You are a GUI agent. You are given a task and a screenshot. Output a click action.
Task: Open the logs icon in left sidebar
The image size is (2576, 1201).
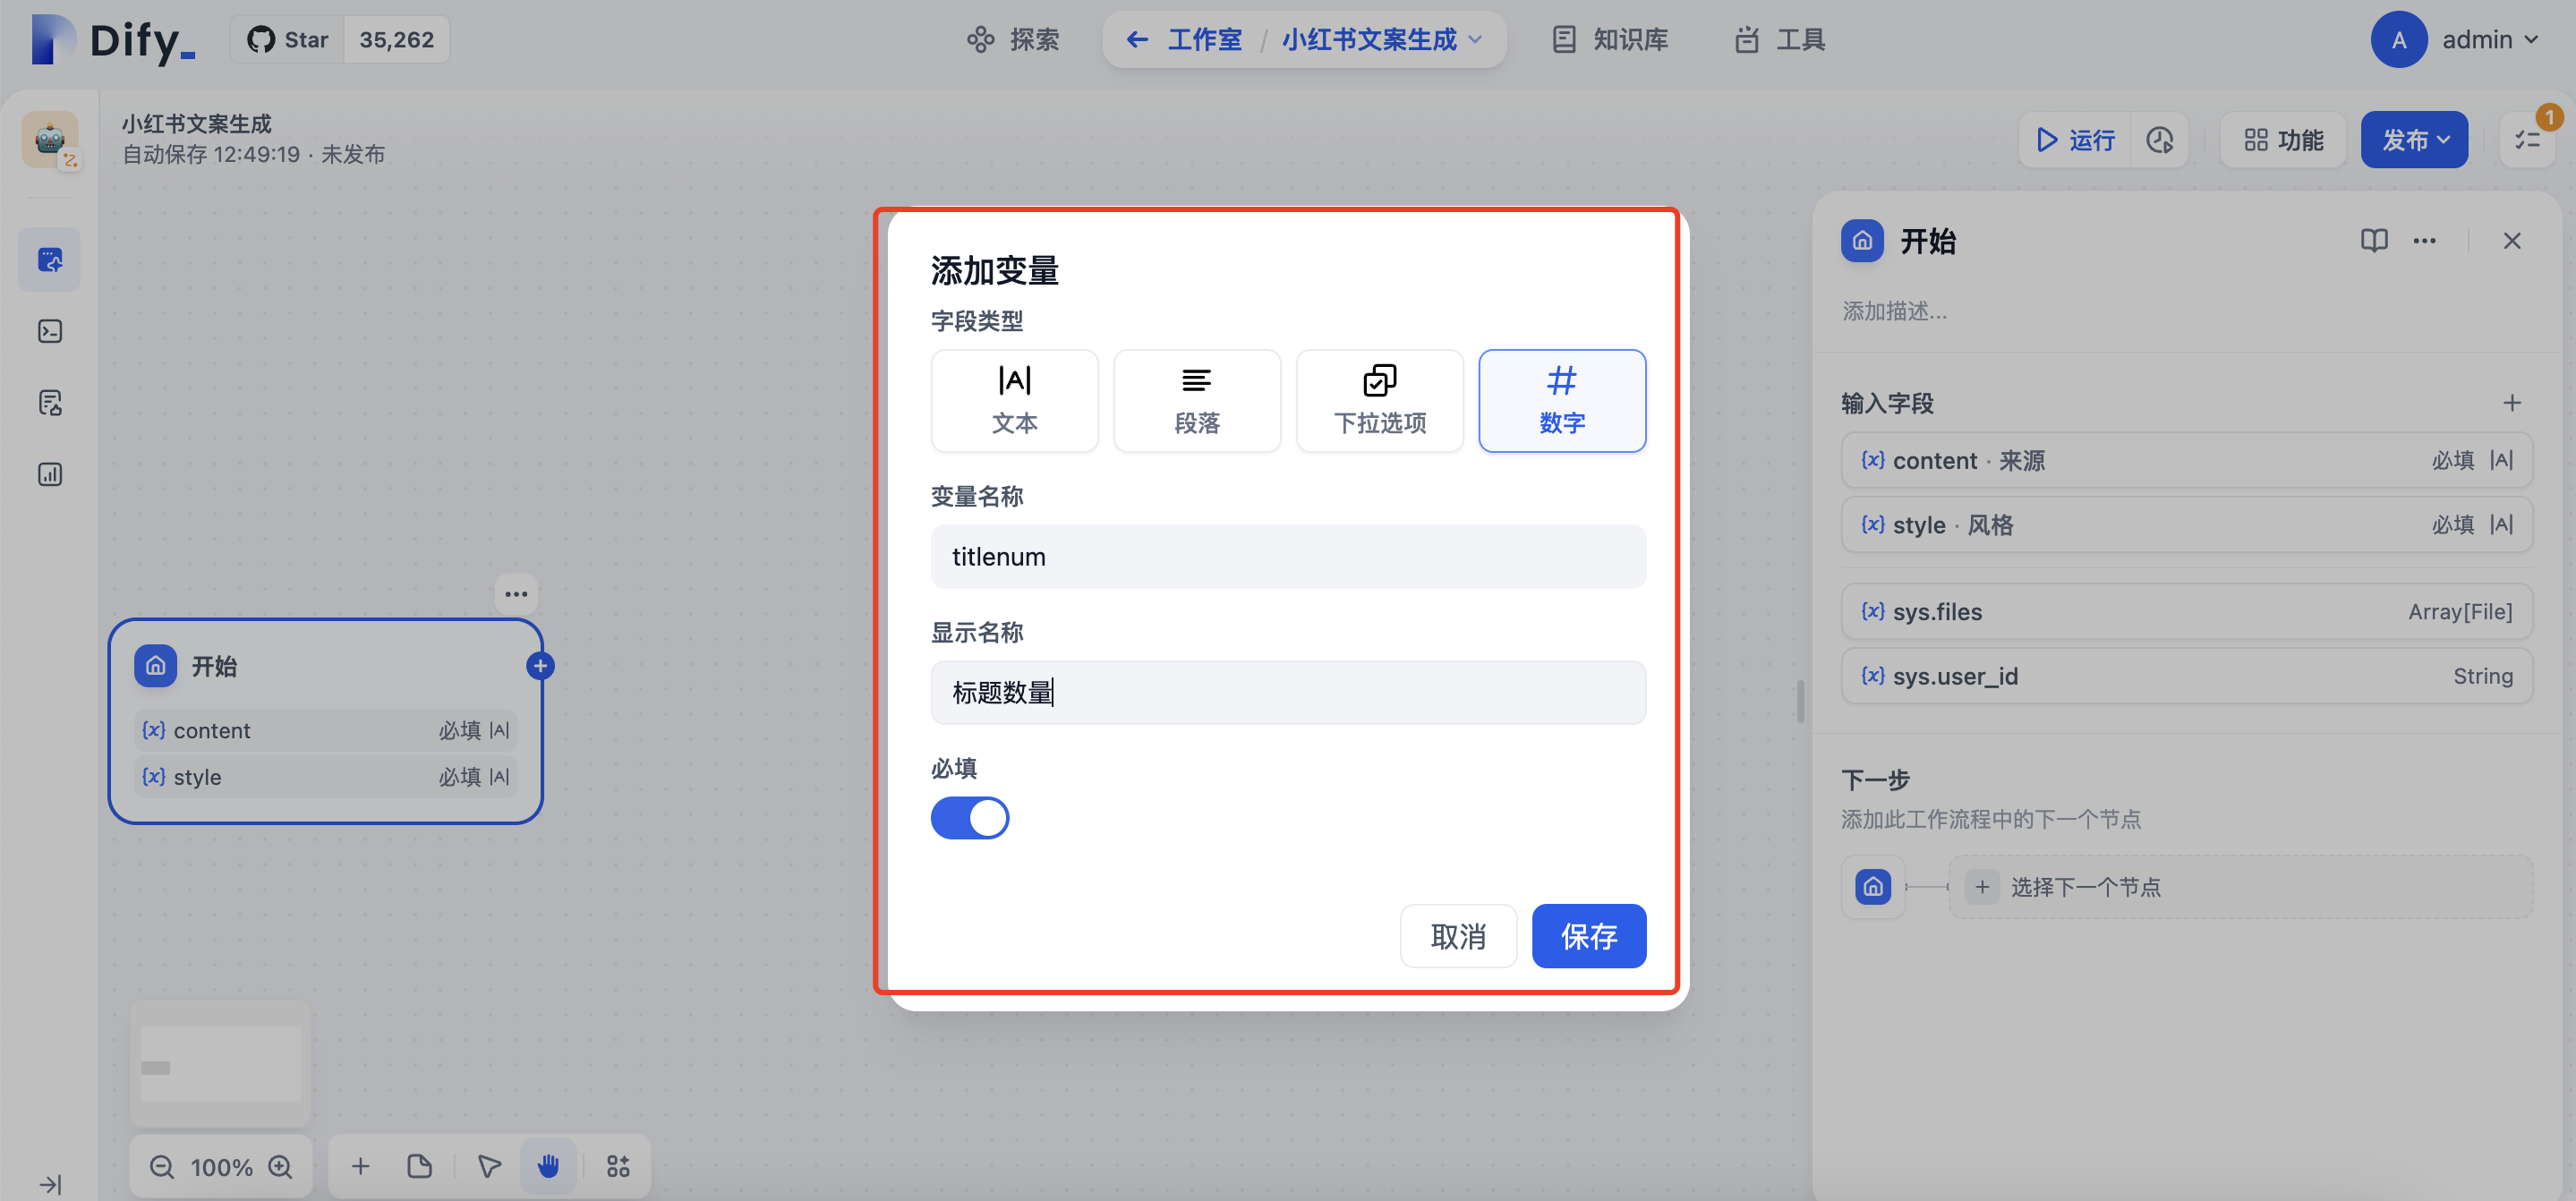50,402
